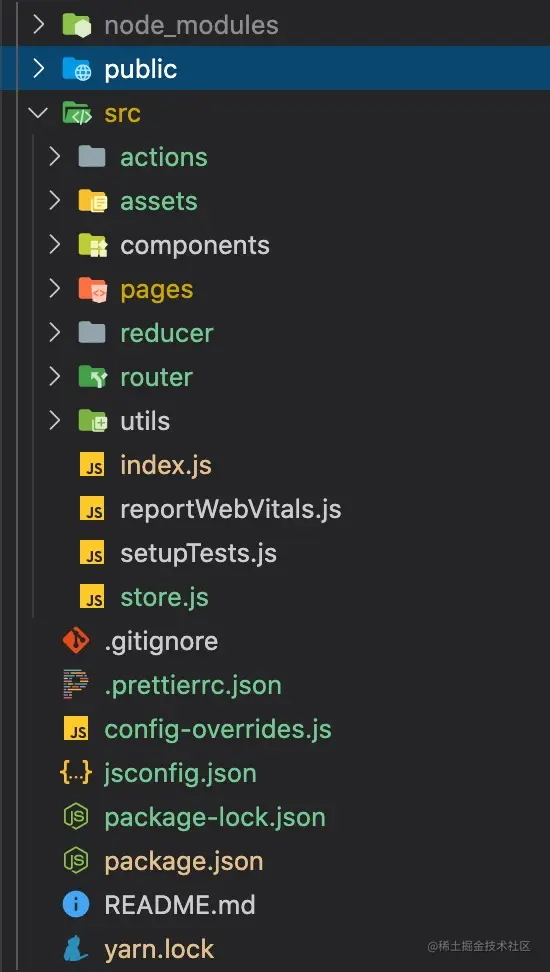Expand the actions folder chevron

pyautogui.click(x=55, y=157)
